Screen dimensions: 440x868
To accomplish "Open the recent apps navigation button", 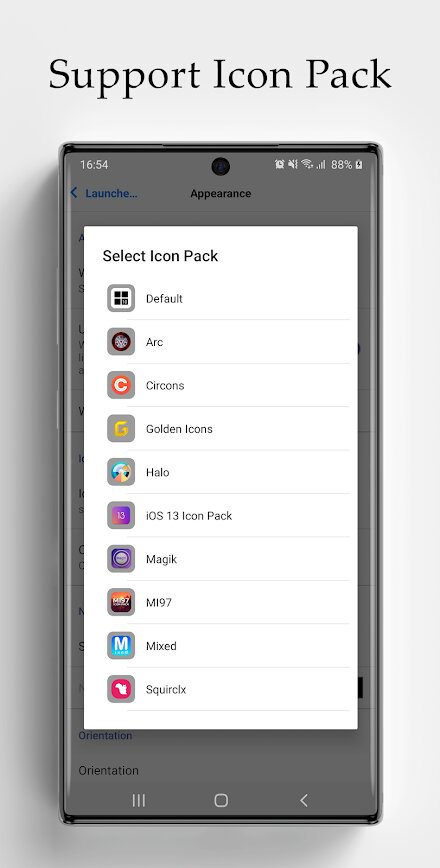I will 138,800.
